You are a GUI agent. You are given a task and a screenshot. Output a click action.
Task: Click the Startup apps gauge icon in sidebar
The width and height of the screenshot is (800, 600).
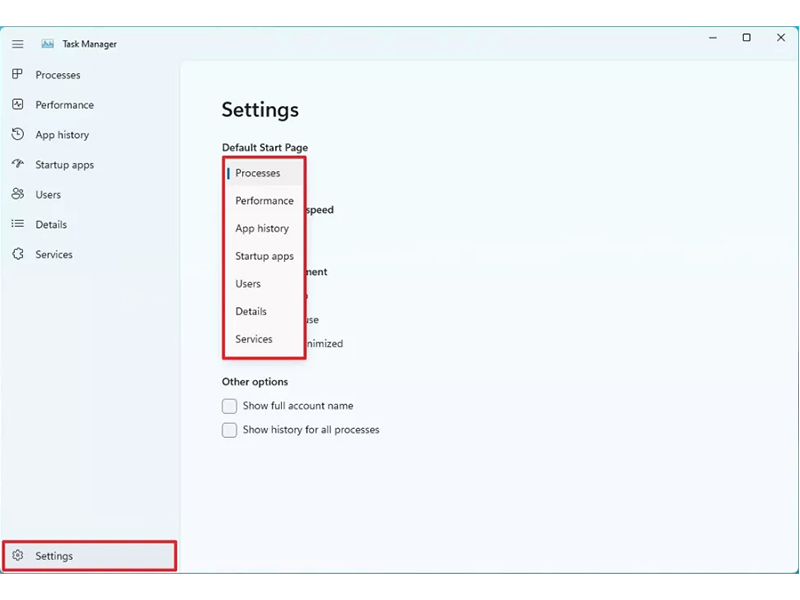click(x=17, y=164)
